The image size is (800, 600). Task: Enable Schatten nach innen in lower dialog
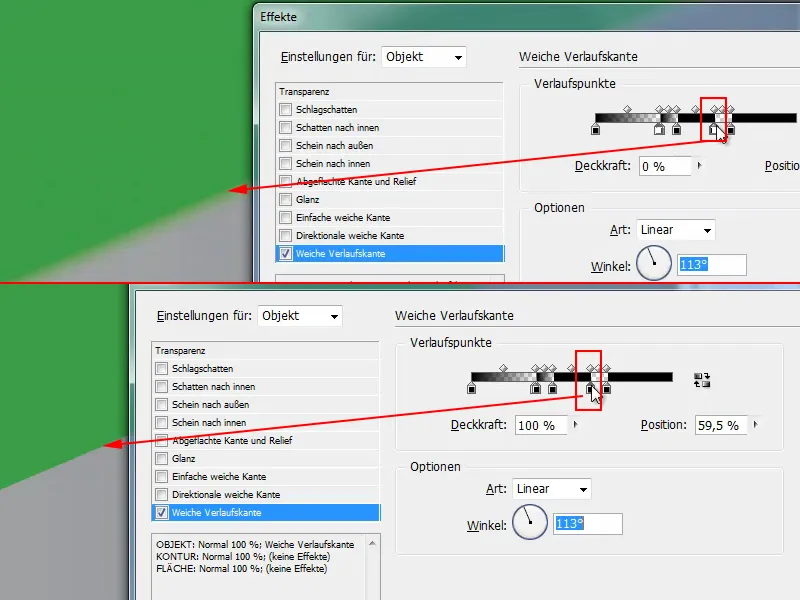[x=162, y=386]
